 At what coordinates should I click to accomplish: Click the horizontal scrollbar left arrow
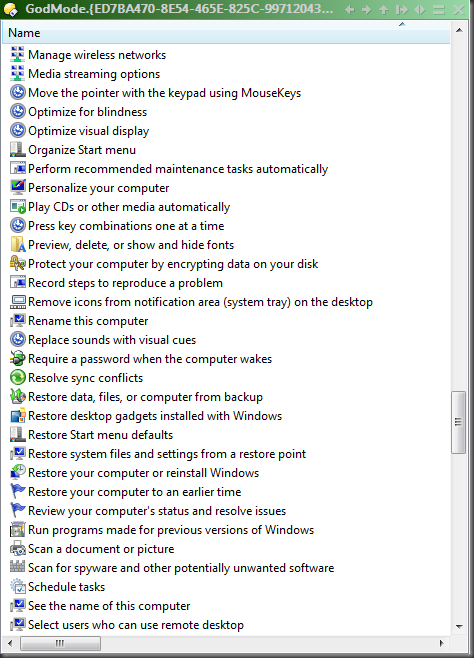coord(10,643)
